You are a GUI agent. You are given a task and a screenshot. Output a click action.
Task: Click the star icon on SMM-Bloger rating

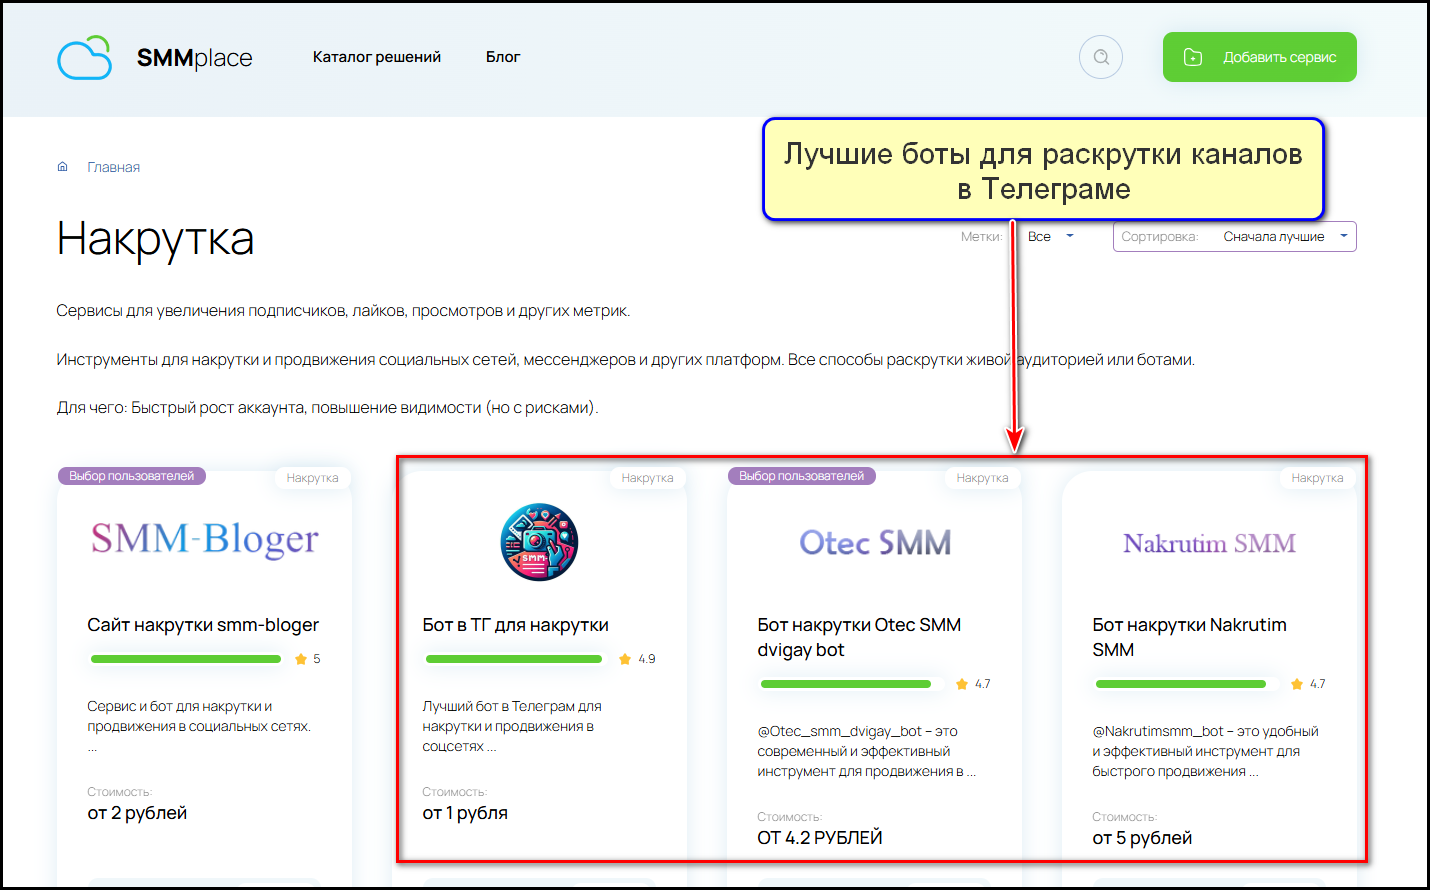[x=301, y=659]
